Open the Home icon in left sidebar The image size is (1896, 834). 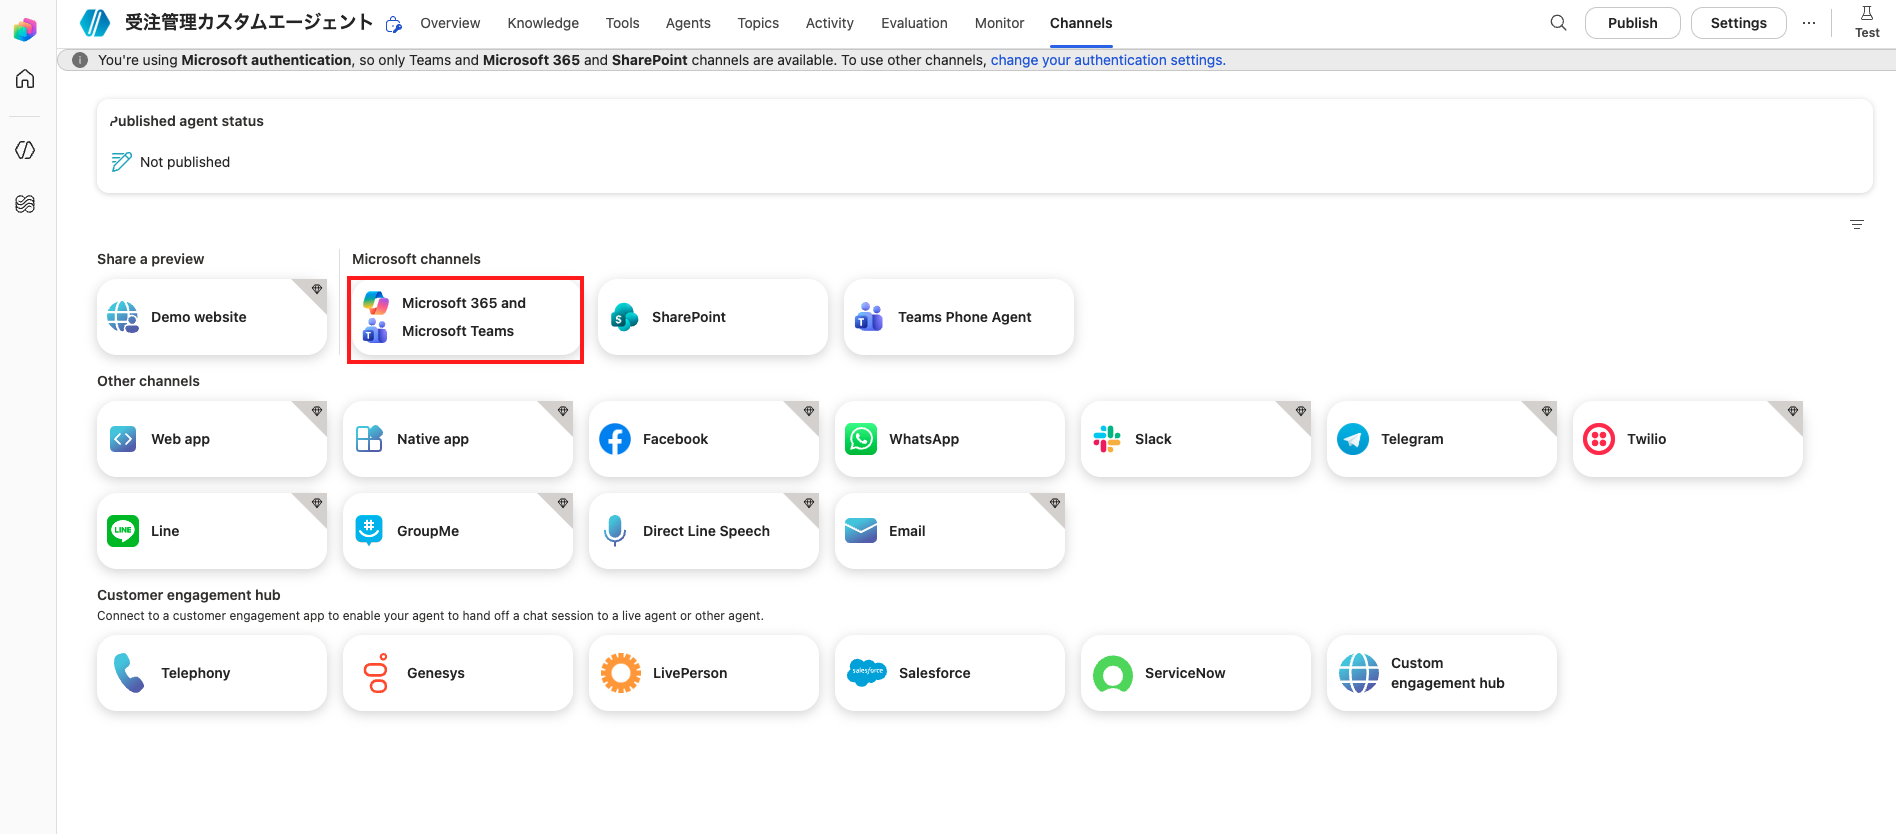tap(25, 79)
